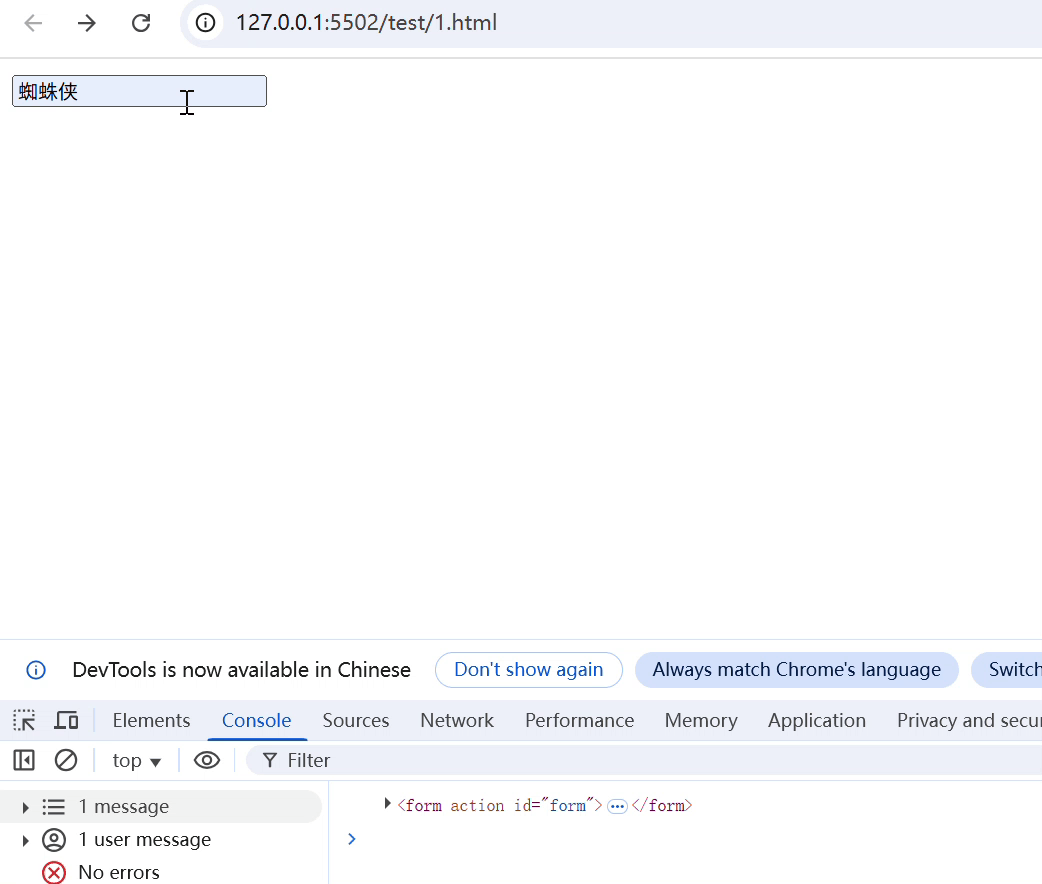This screenshot has width=1042, height=884.
Task: Select the 1 message sidebar entry
Action: tap(123, 806)
